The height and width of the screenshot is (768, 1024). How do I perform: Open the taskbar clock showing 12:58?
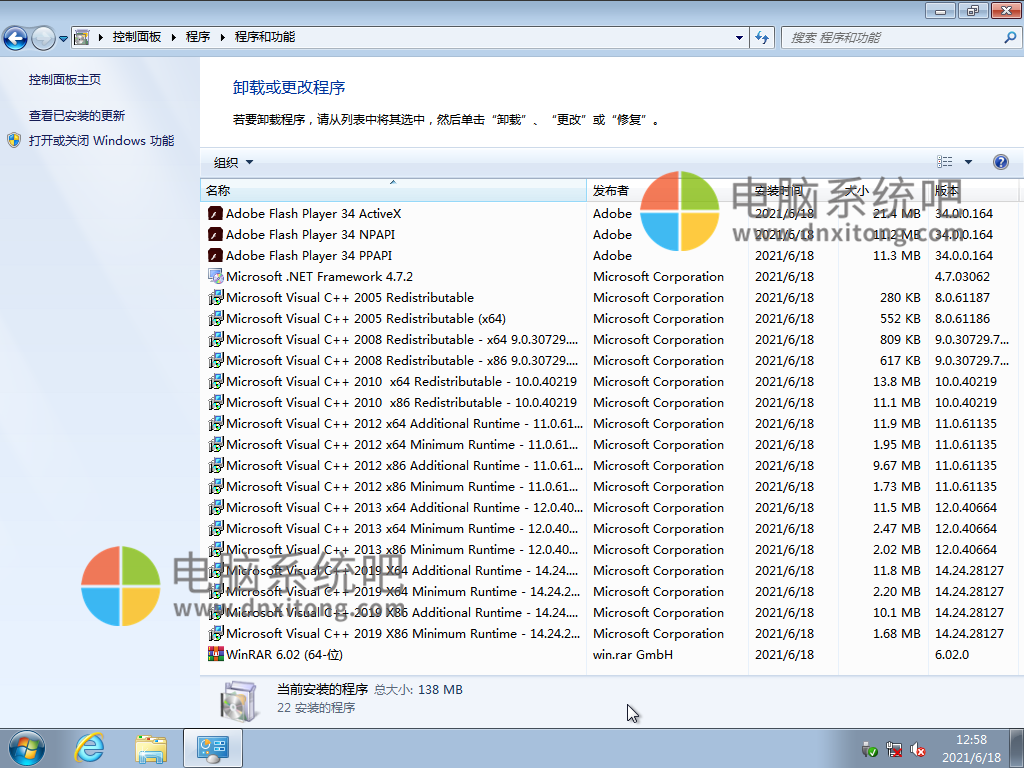point(971,748)
